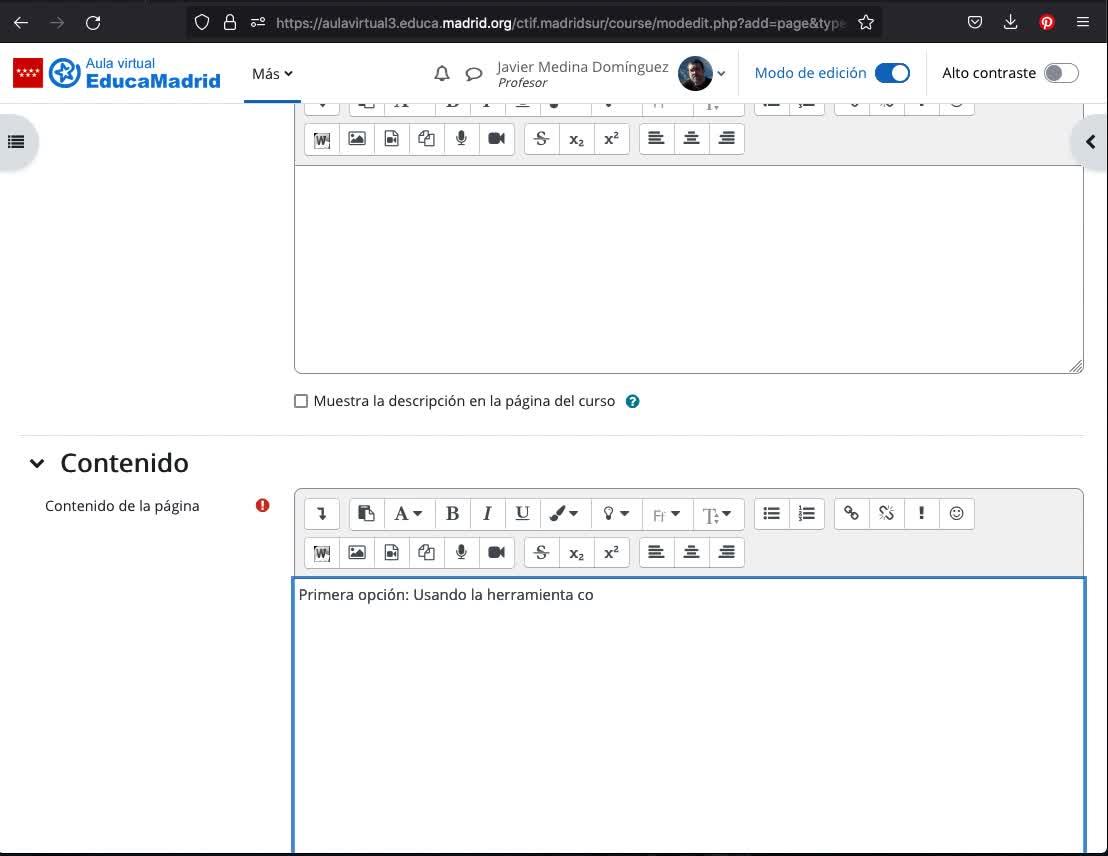Open the font color dropdown in Contenido

(564, 514)
